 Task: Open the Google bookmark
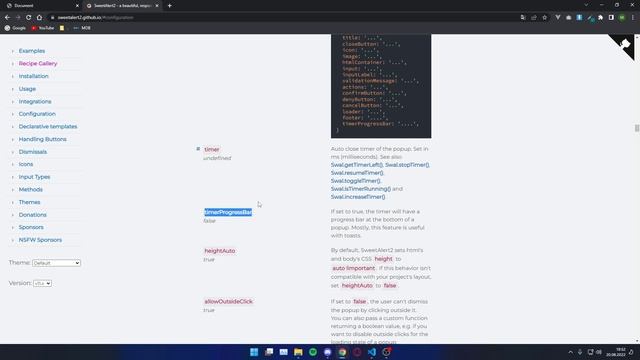click(15, 28)
